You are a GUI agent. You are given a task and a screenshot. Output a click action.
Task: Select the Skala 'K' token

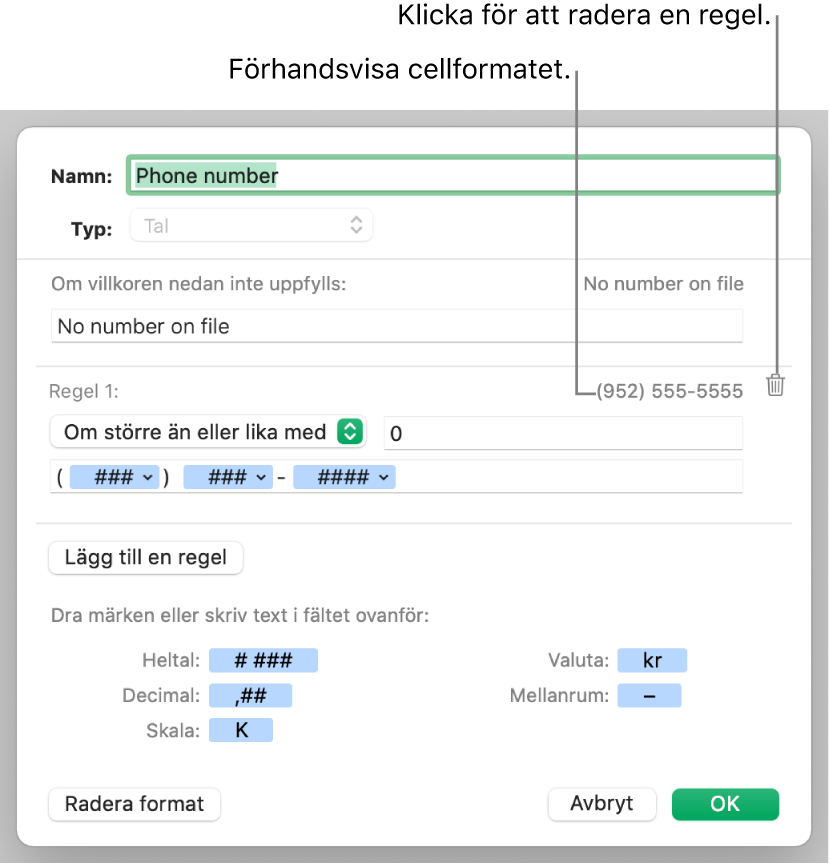pyautogui.click(x=241, y=730)
